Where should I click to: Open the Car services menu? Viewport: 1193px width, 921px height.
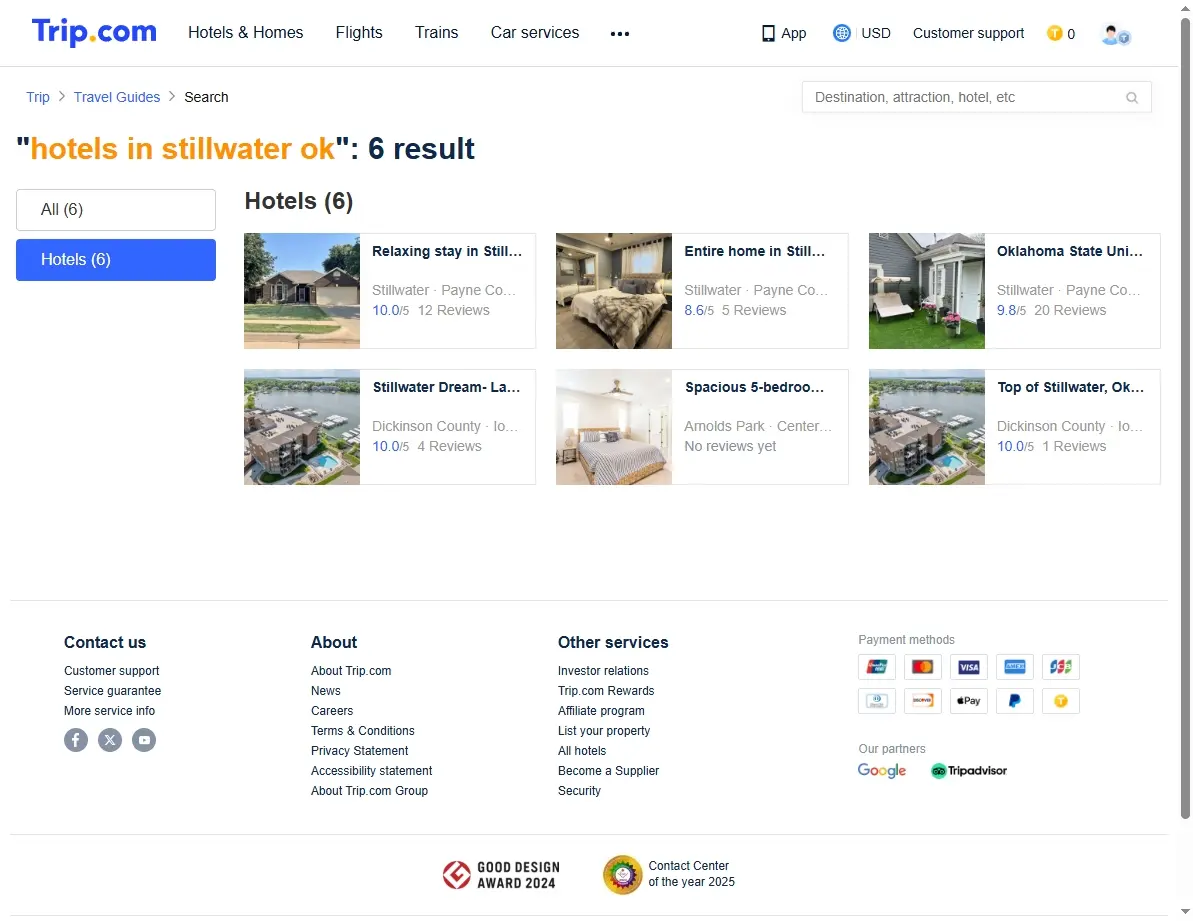coord(535,33)
